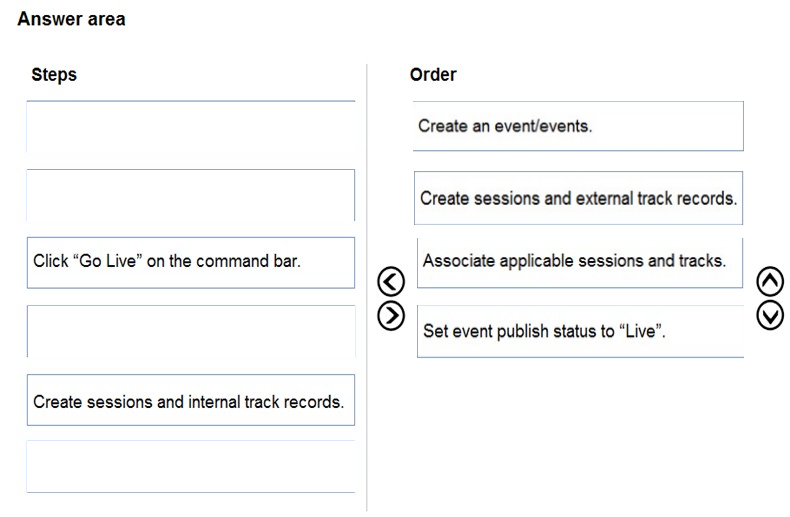Select 'Create sessions and external track records' item
This screenshot has height=517, width=790.
point(578,198)
